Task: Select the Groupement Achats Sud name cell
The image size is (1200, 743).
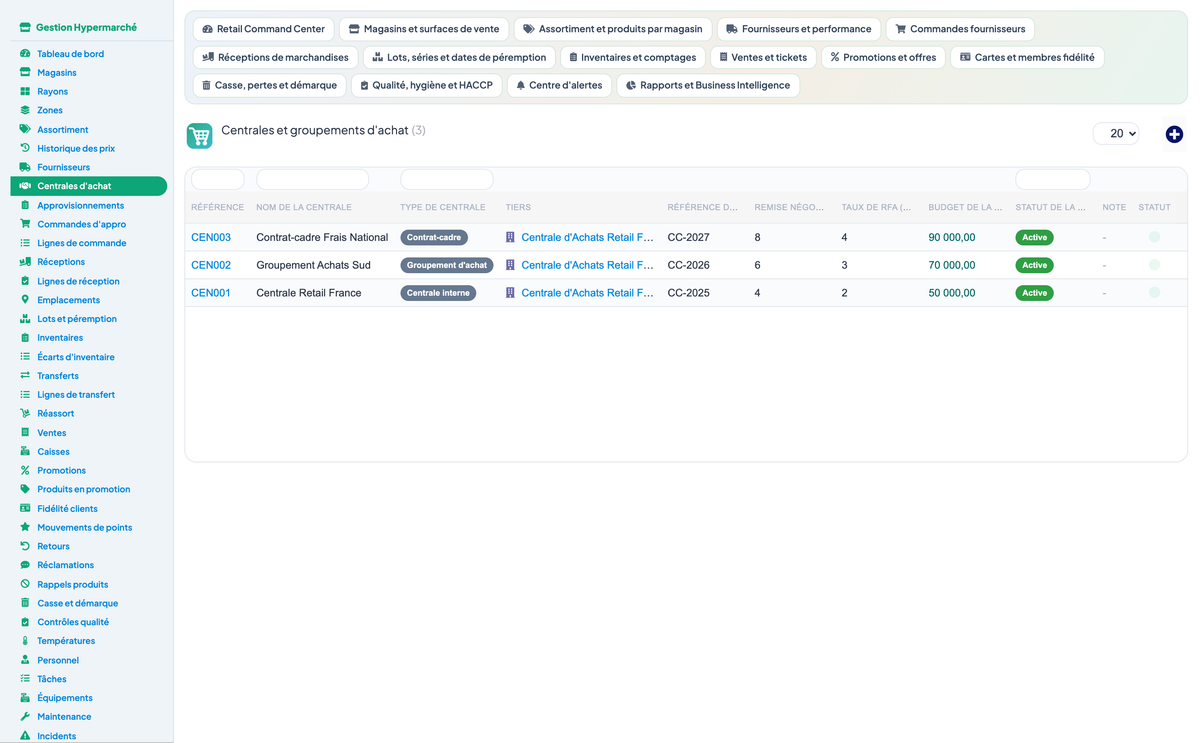Action: (313, 265)
